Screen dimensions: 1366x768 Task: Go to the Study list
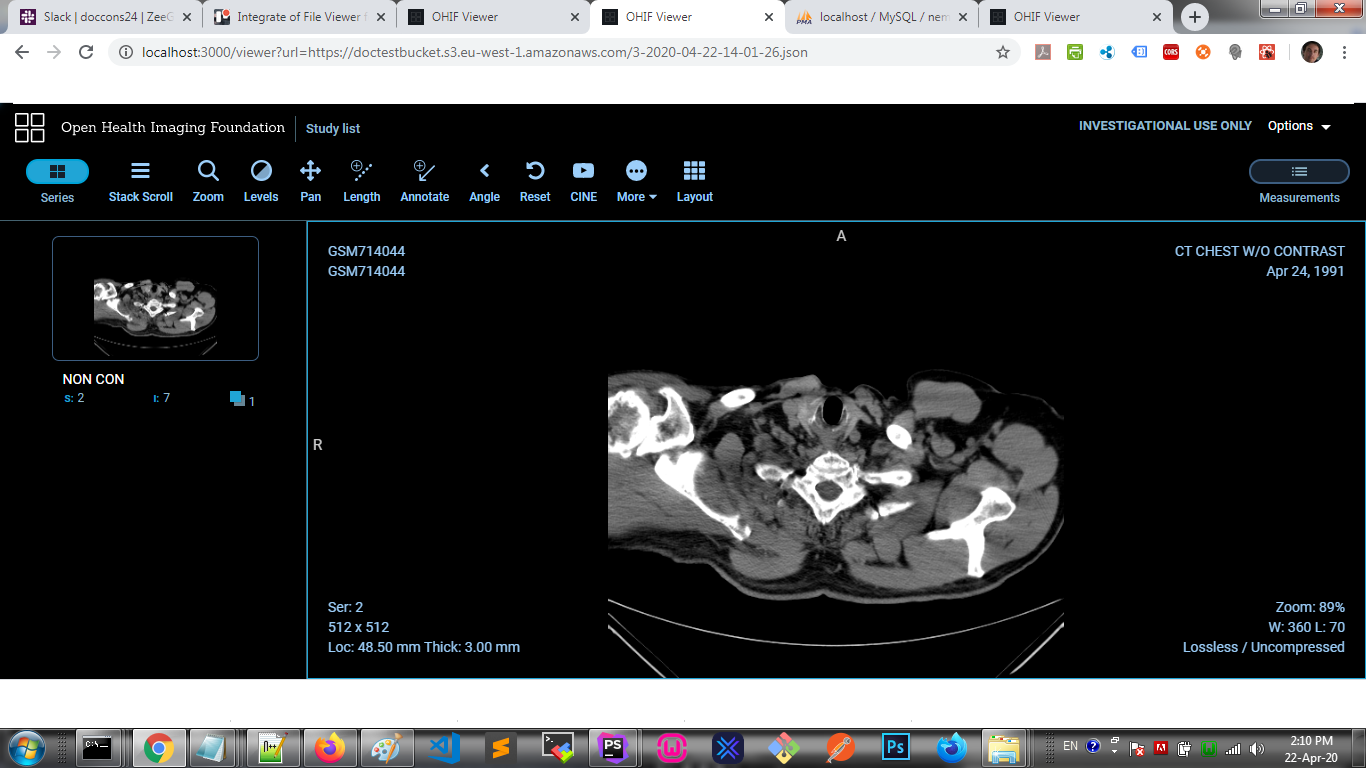click(333, 128)
